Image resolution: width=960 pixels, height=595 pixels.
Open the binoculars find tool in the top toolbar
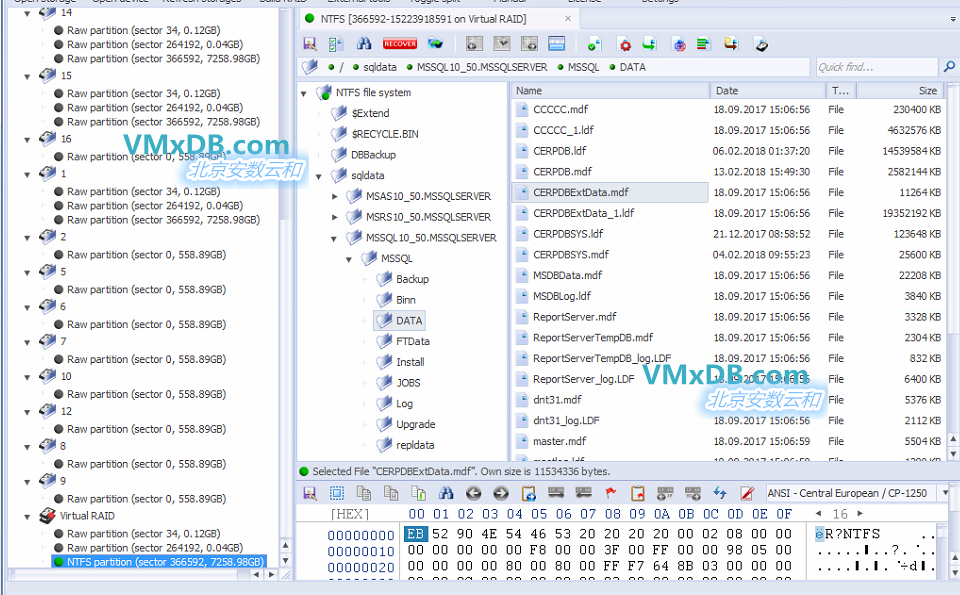[364, 43]
